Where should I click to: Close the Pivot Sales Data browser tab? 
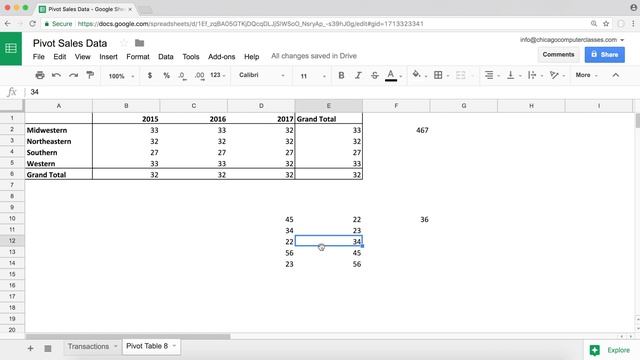click(x=130, y=9)
